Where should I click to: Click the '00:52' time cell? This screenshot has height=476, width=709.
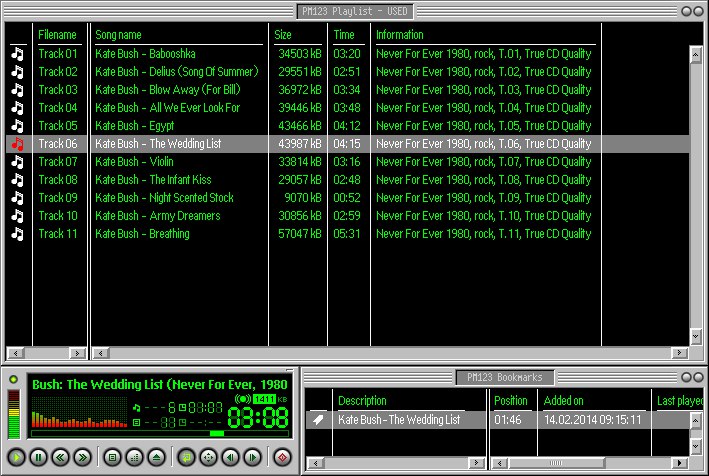[347, 198]
